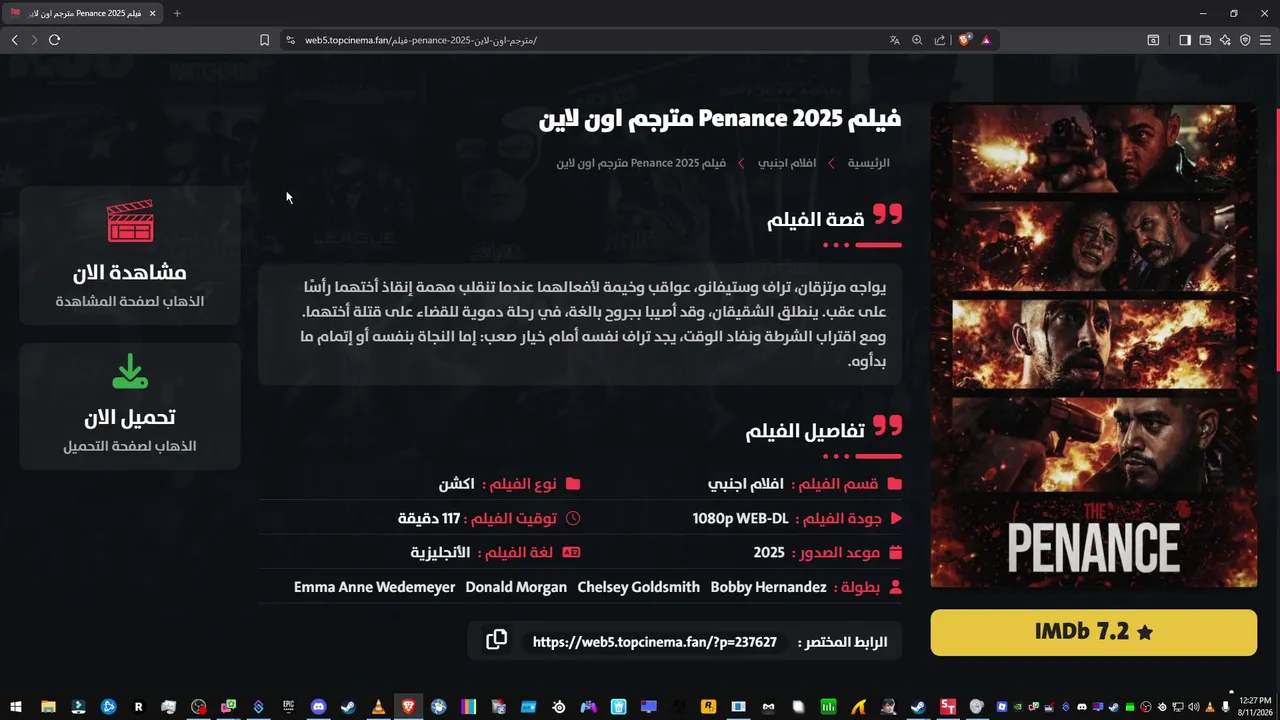Click the section value افلام اجنبي in details
Viewport: 1280px width, 720px height.
click(746, 484)
